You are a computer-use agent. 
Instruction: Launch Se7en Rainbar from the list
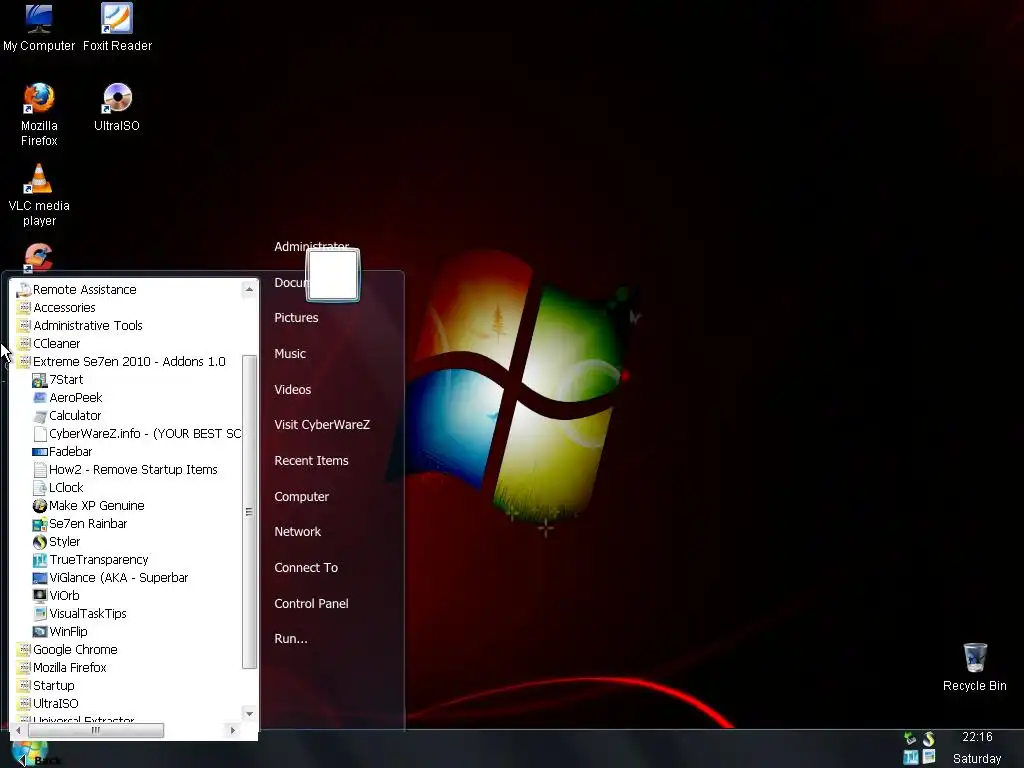tap(80, 524)
